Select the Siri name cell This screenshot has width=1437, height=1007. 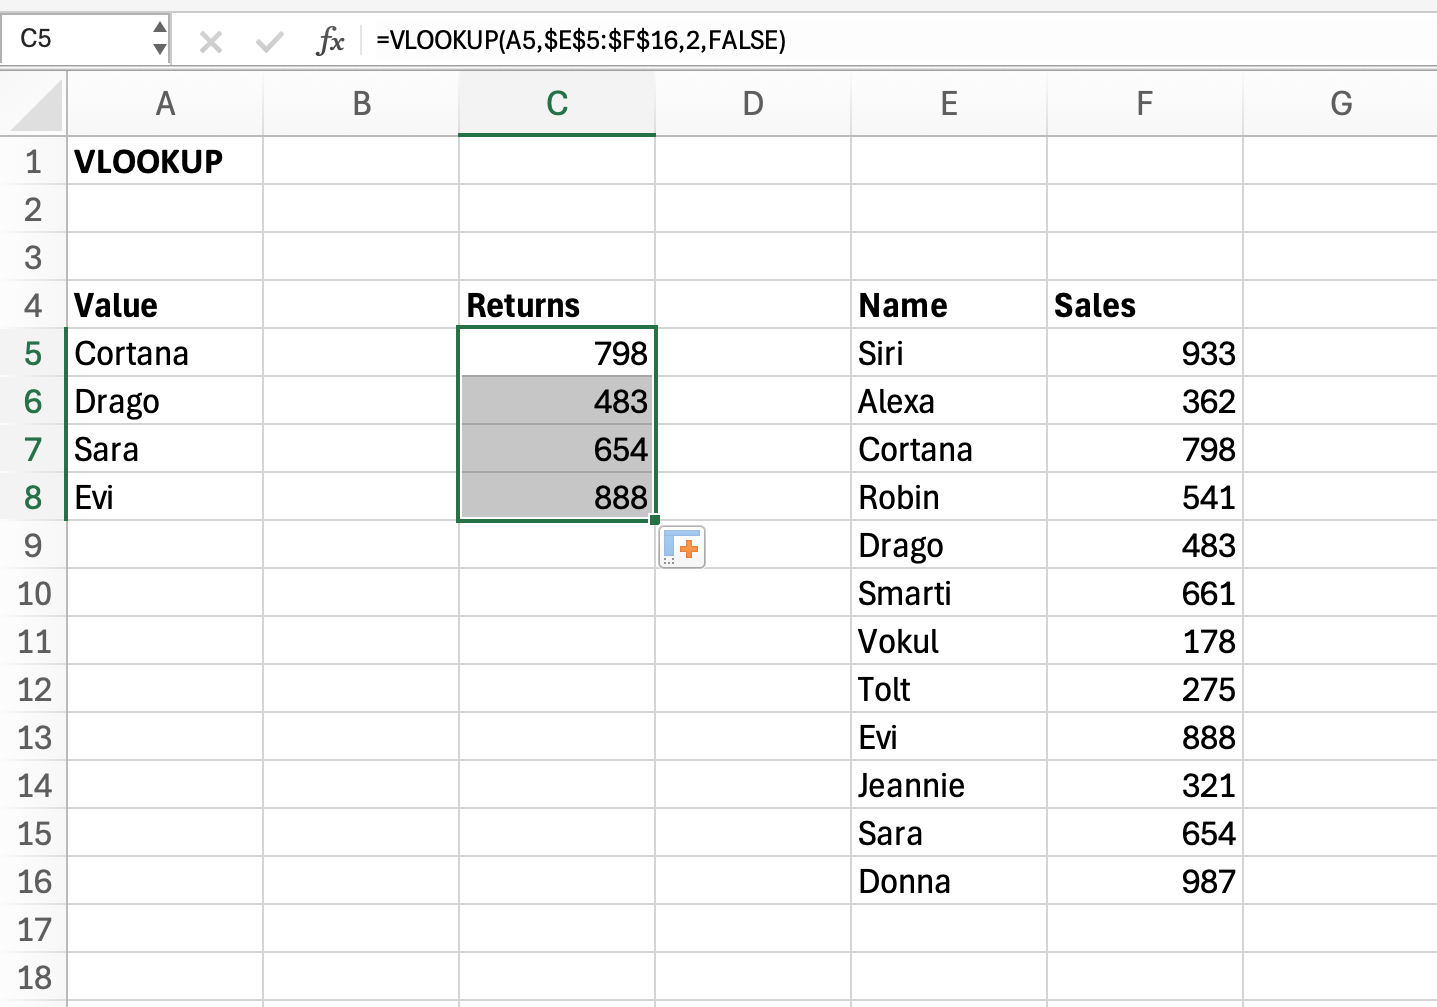pyautogui.click(x=949, y=353)
